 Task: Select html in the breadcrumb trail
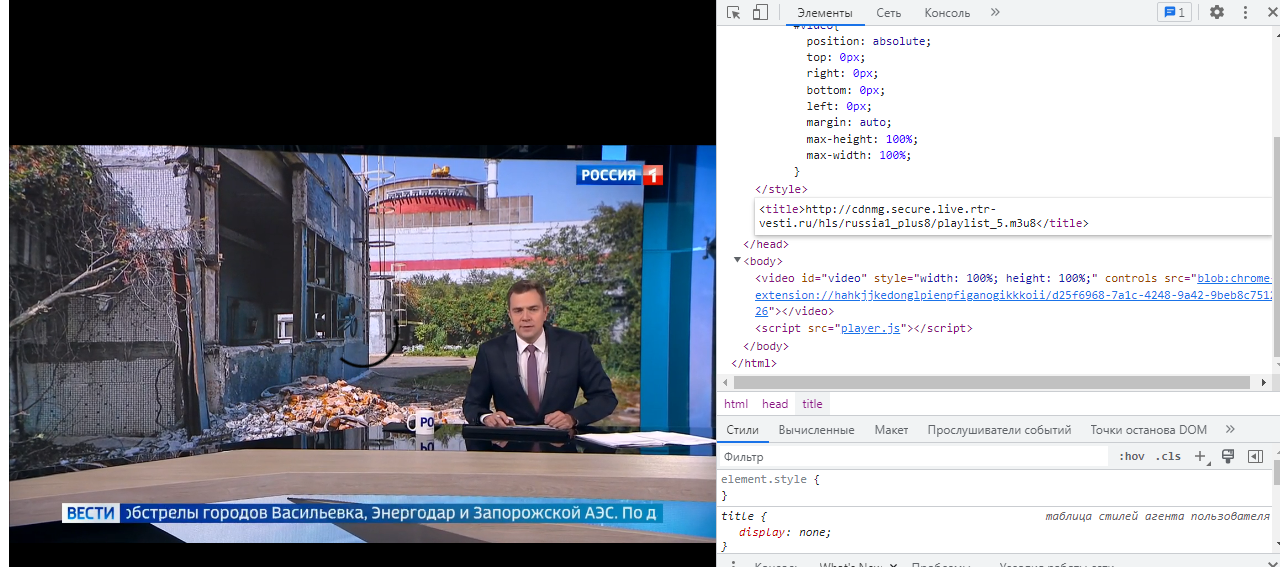736,404
